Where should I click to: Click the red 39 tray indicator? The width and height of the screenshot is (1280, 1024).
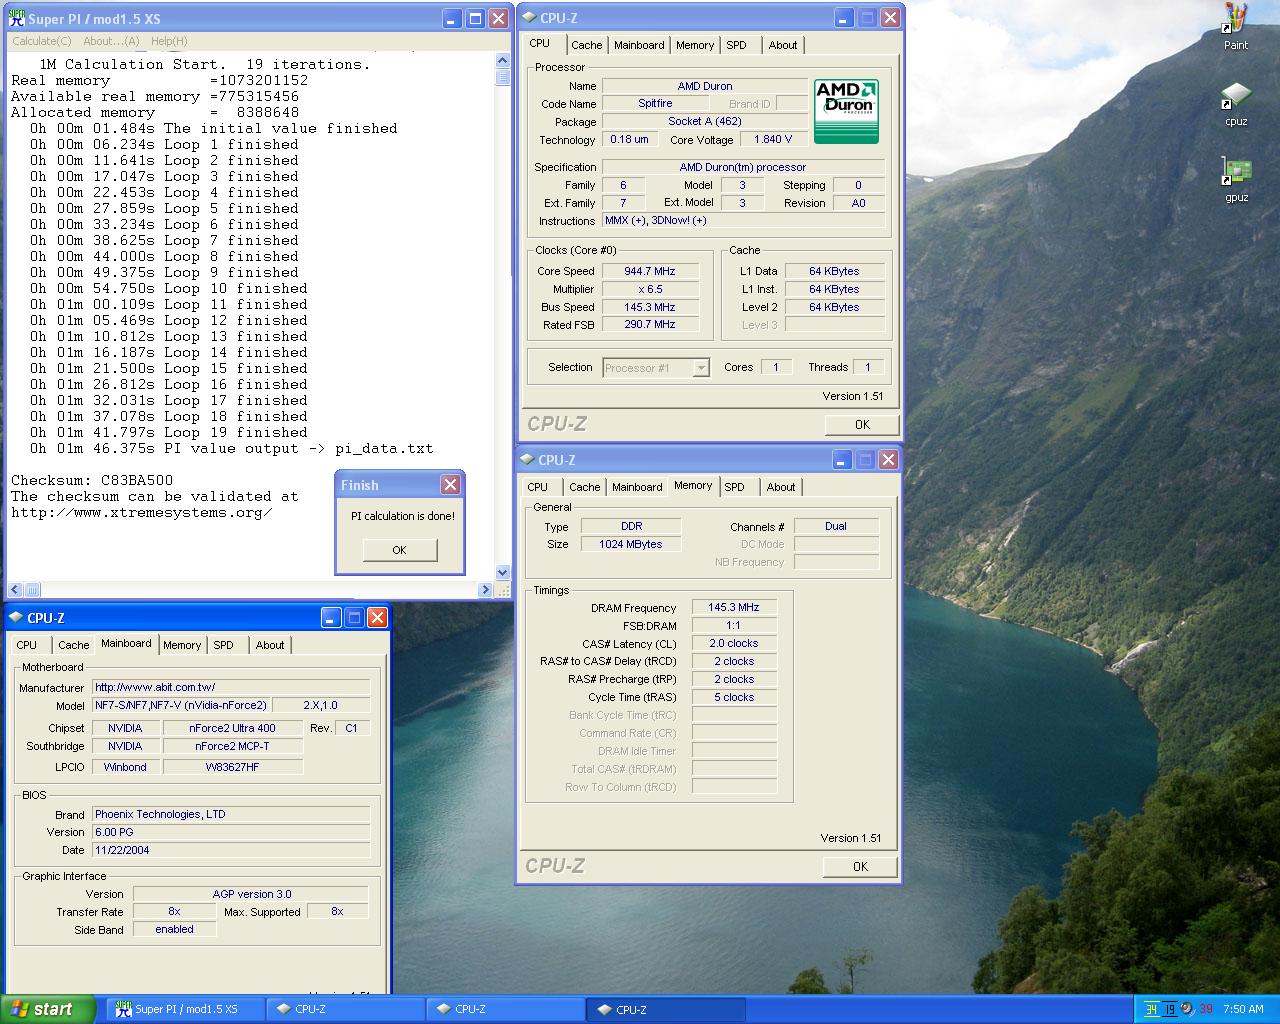tap(1205, 1009)
